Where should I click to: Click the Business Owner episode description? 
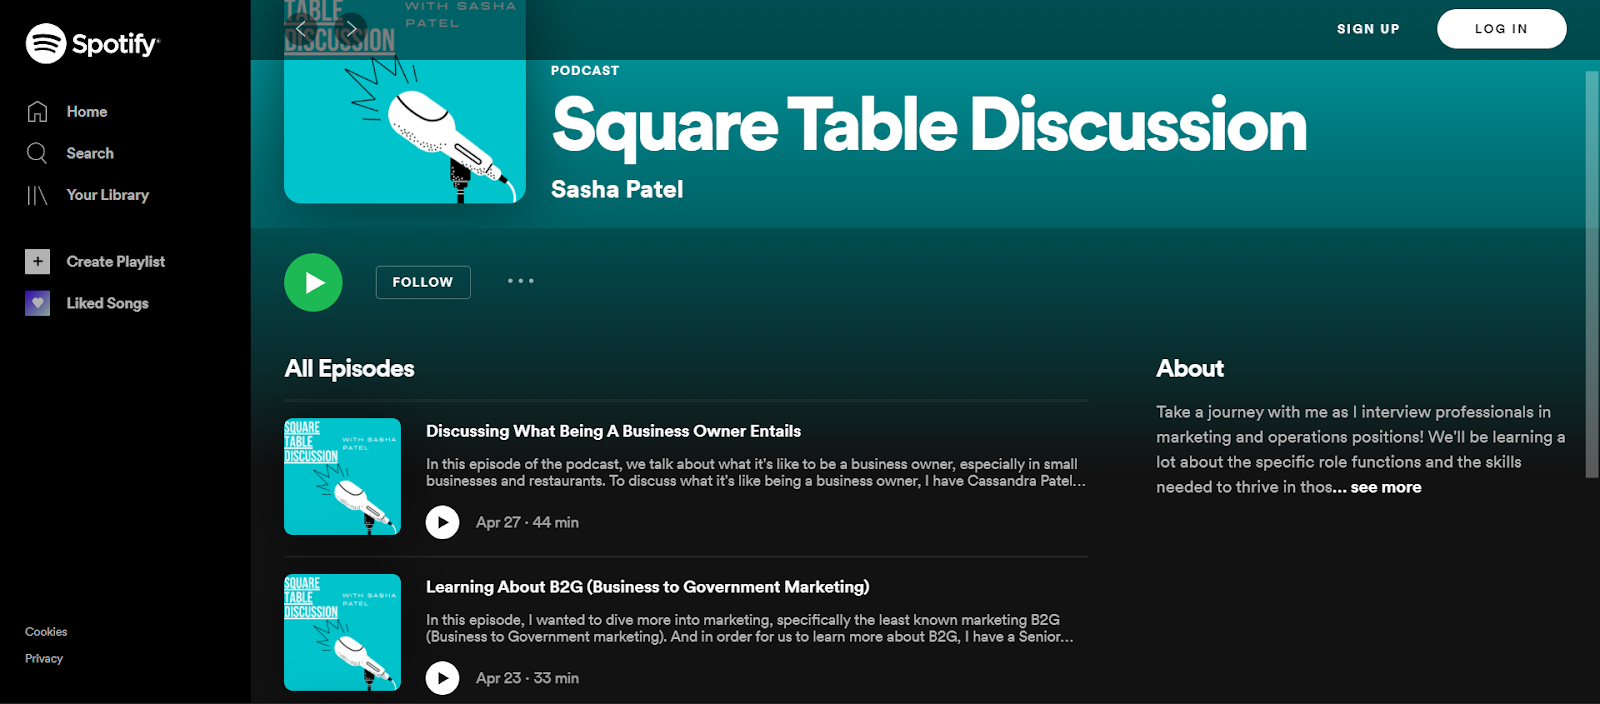755,472
